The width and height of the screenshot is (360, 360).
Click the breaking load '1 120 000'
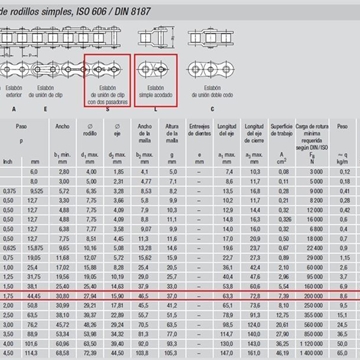coord(312,344)
